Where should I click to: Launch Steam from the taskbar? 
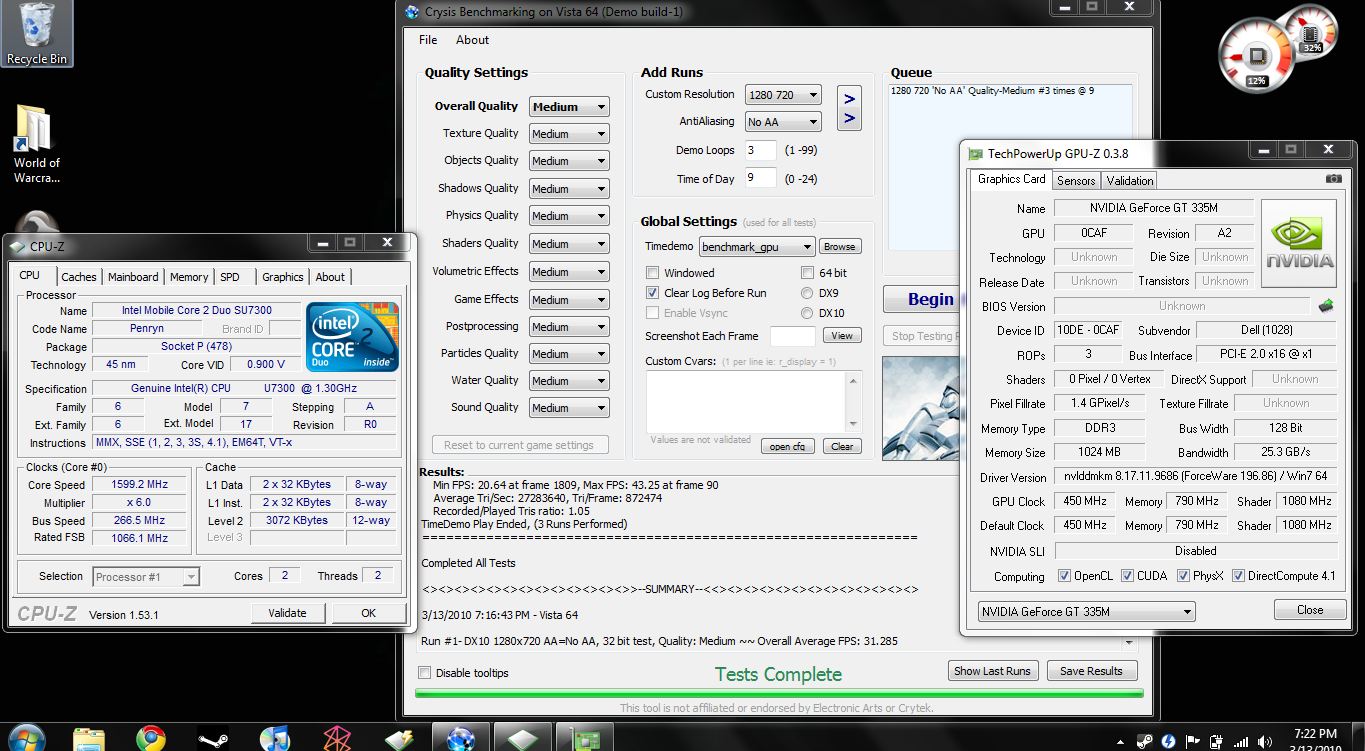point(212,739)
